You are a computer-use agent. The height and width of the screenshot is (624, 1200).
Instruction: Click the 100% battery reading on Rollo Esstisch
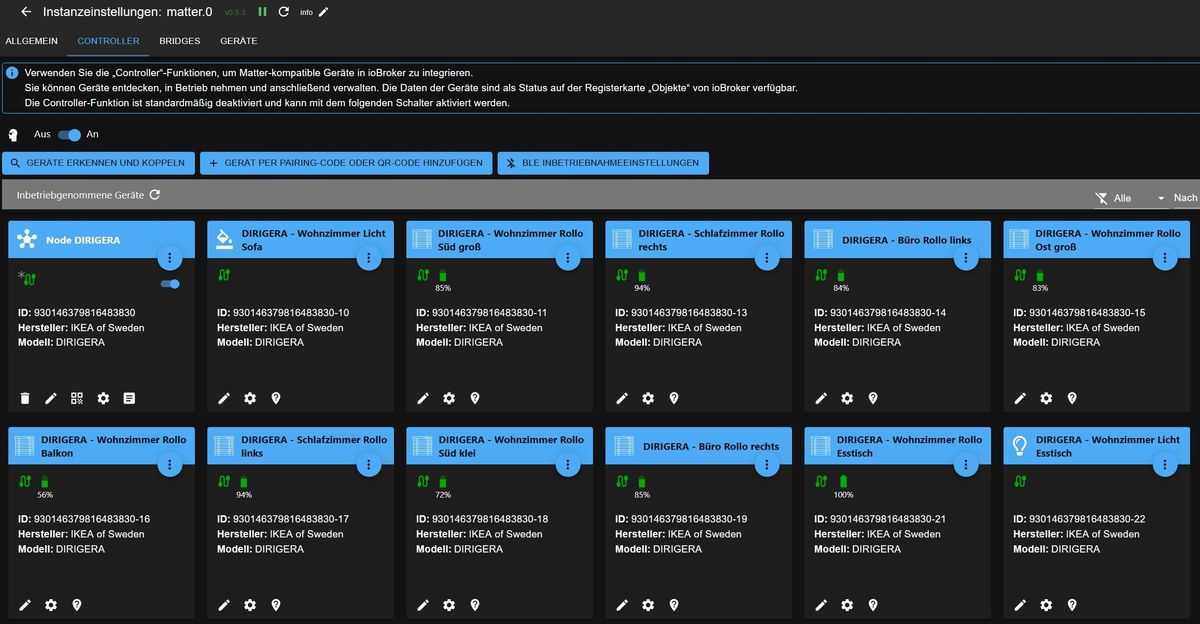pos(844,495)
